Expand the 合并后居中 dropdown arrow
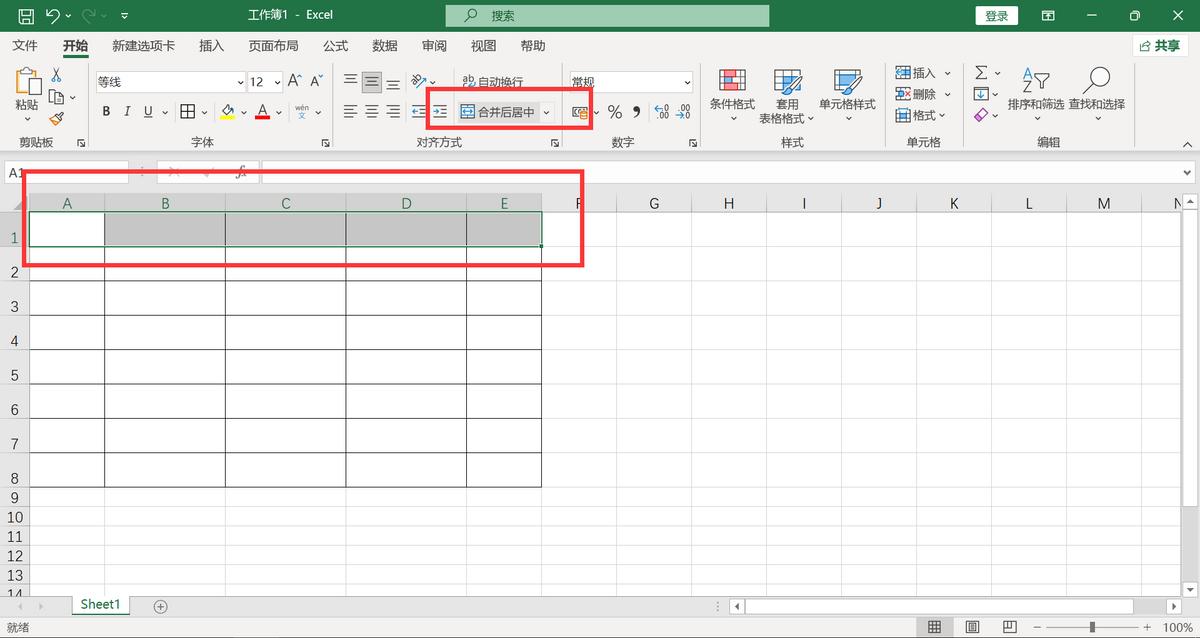 (x=546, y=111)
